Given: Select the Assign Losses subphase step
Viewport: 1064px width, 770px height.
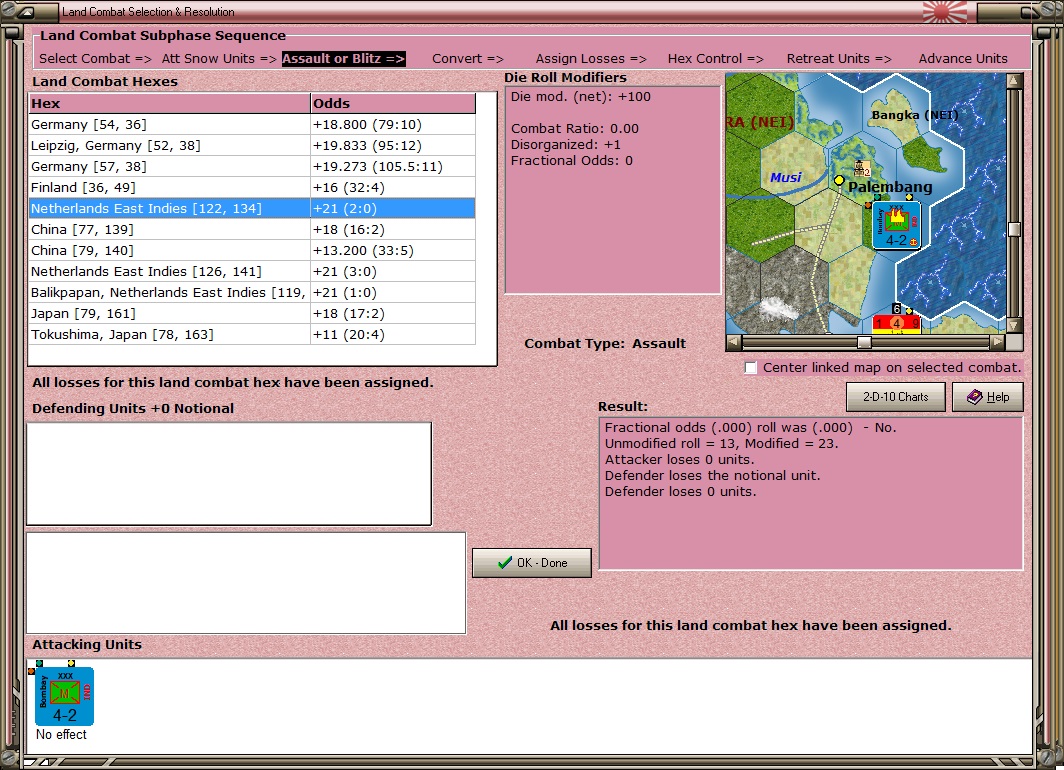Looking at the screenshot, I should click(x=591, y=59).
